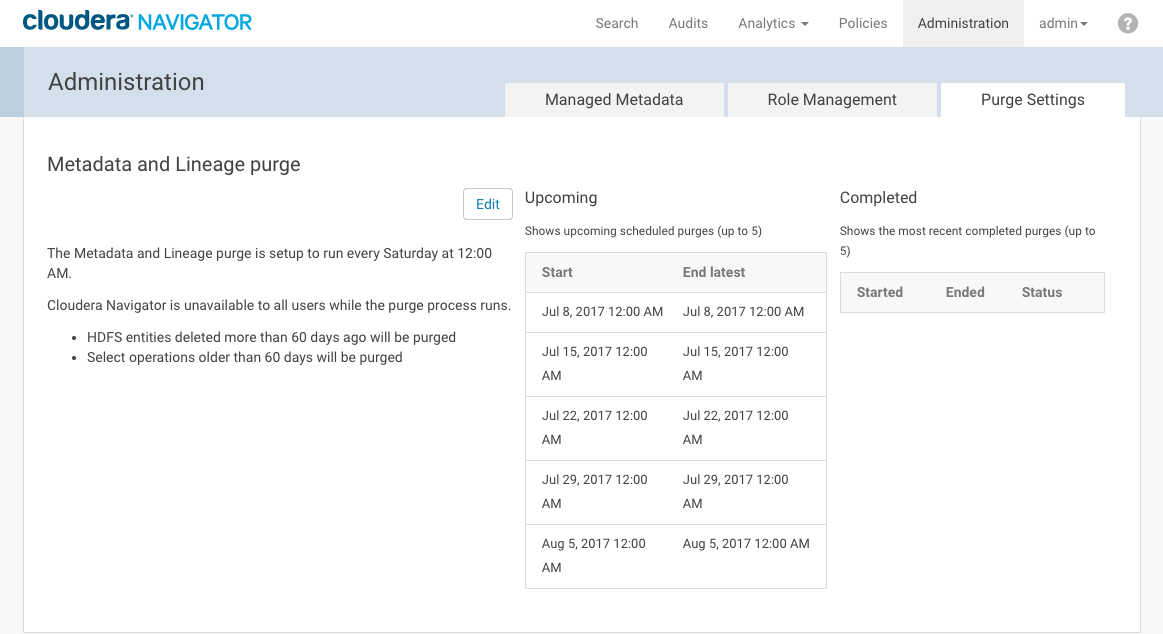Viewport: 1163px width, 634px height.
Task: Select the Jul 8, 2017 upcoming purge row
Action: [x=675, y=312]
